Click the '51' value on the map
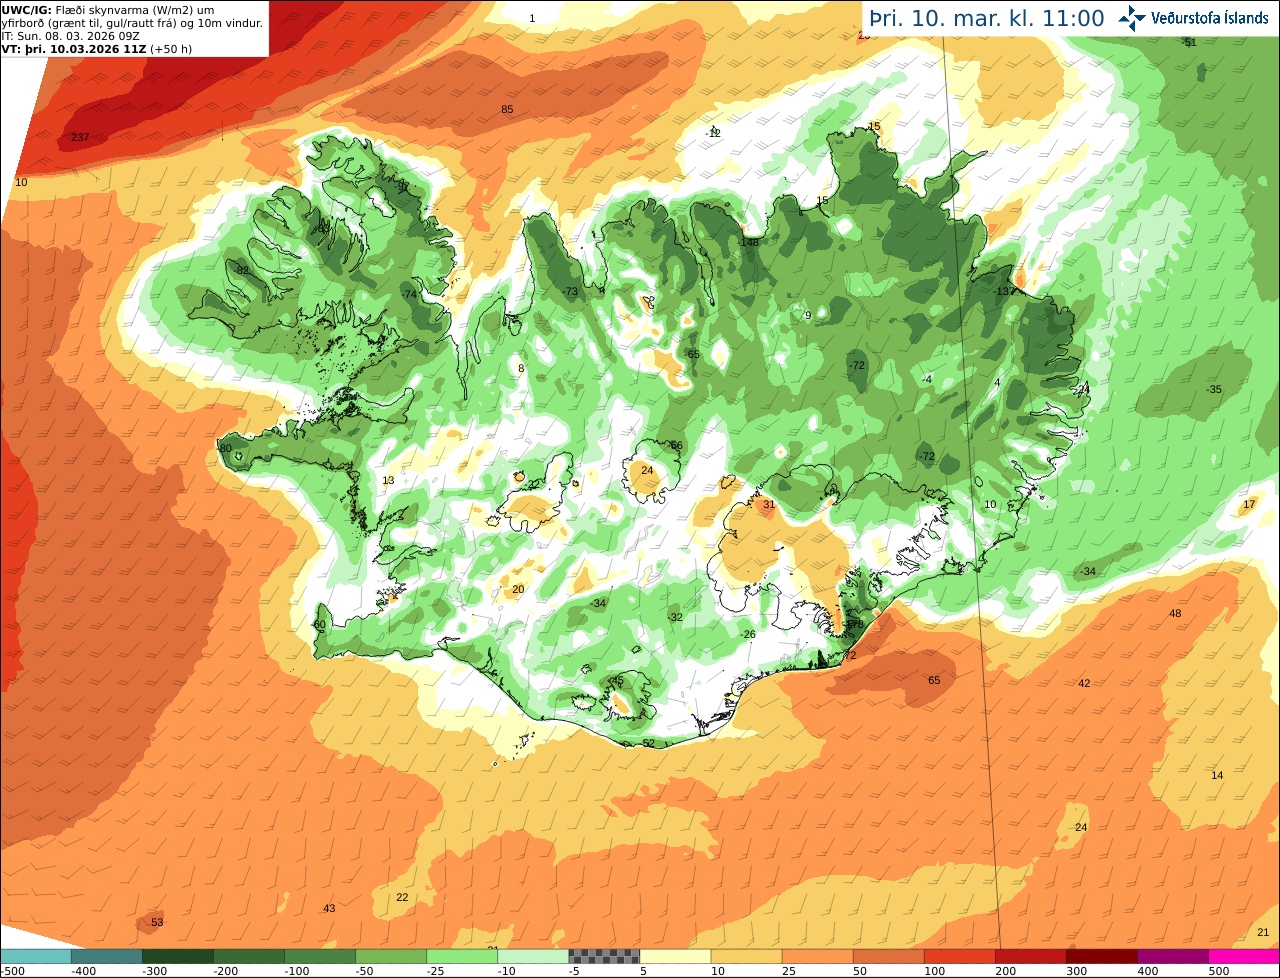 click(x=1190, y=42)
